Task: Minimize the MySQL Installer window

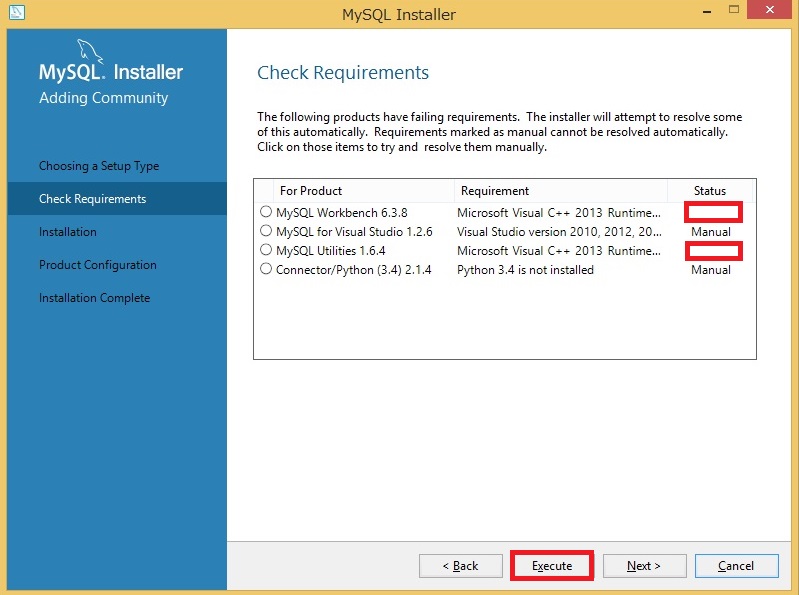Action: pos(707,11)
